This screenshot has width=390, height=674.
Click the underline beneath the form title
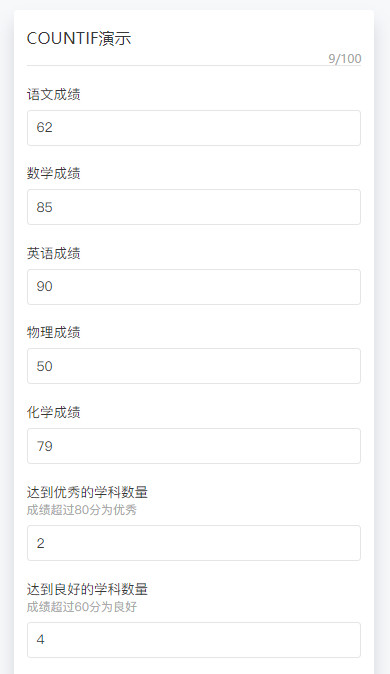[x=194, y=66]
